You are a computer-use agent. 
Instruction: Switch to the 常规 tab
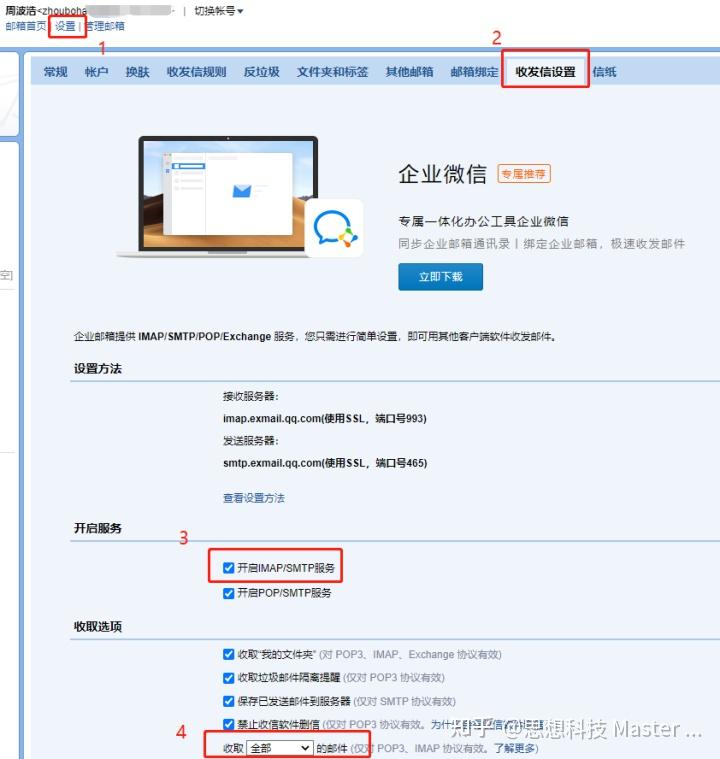[56, 72]
